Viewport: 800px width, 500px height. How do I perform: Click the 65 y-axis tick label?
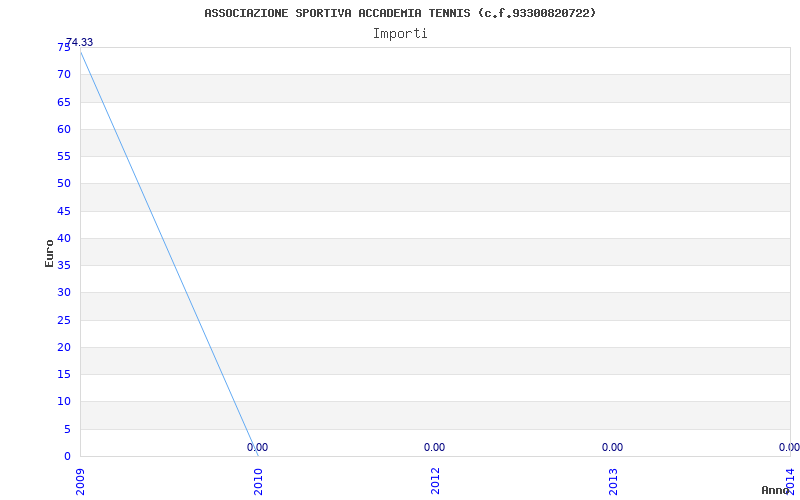click(64, 102)
